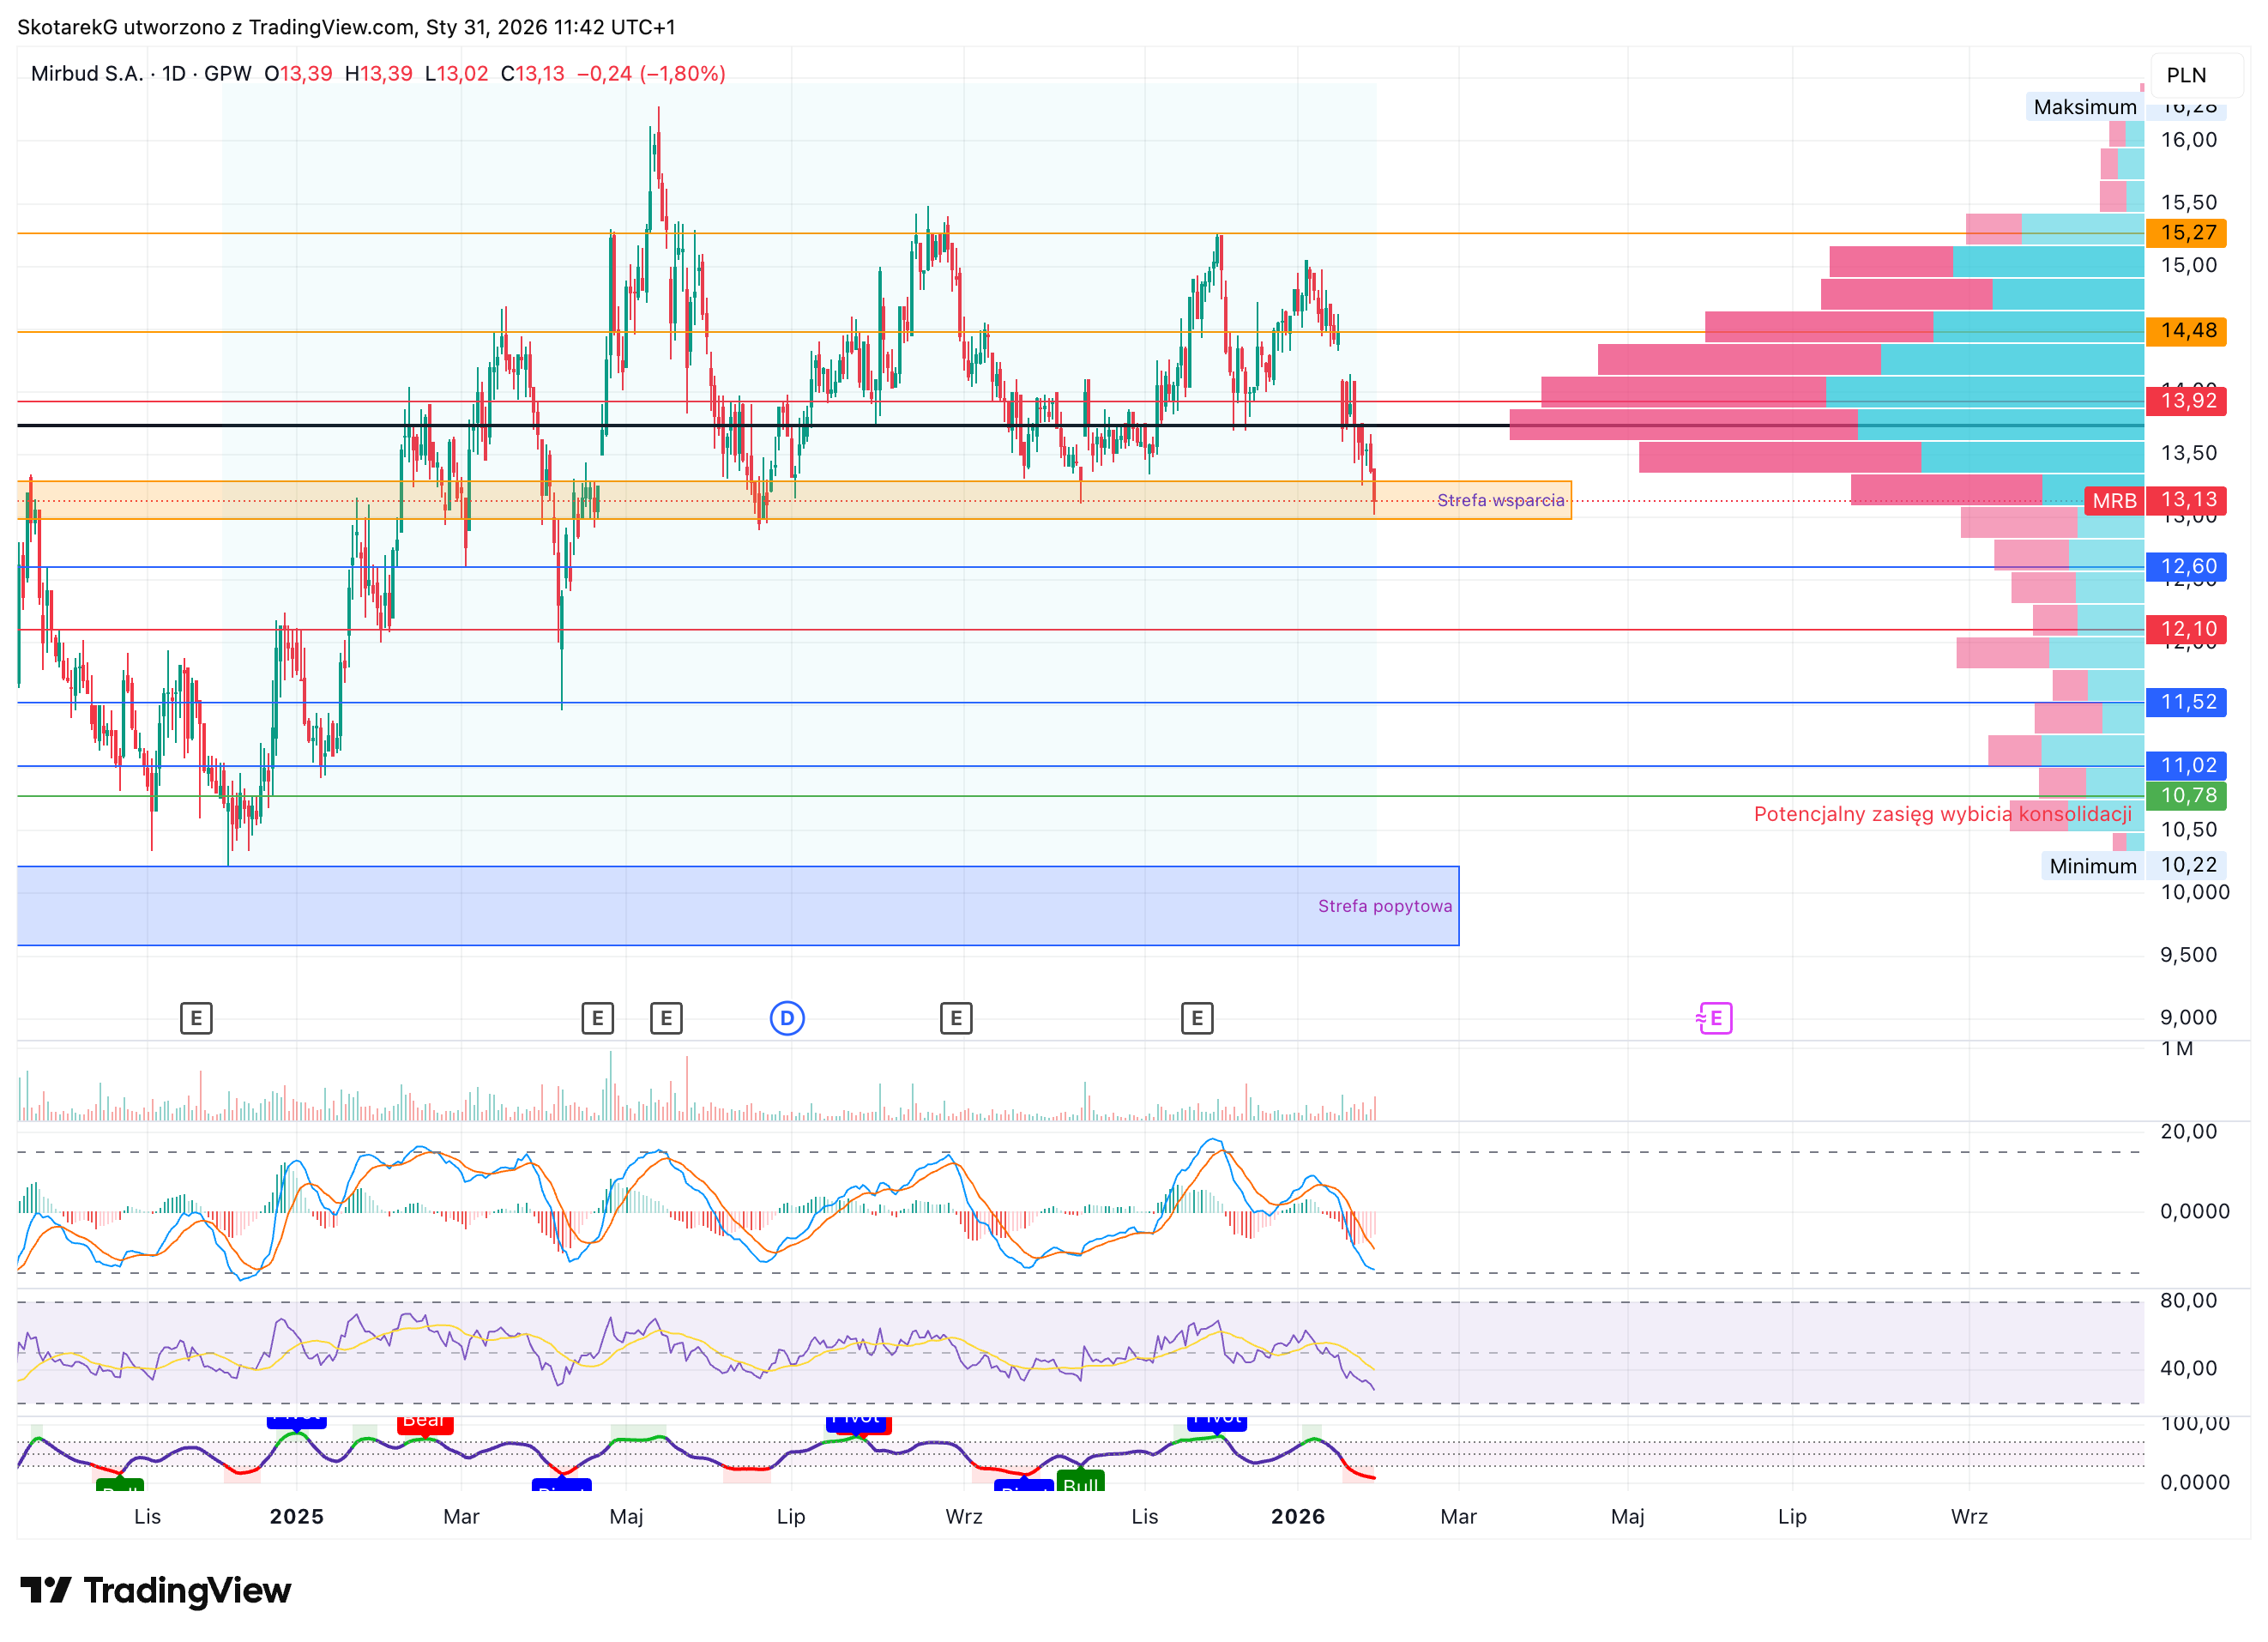Viewport: 2268px width, 1642px height.
Task: Click the 2026 time axis label
Action: [x=1297, y=1516]
